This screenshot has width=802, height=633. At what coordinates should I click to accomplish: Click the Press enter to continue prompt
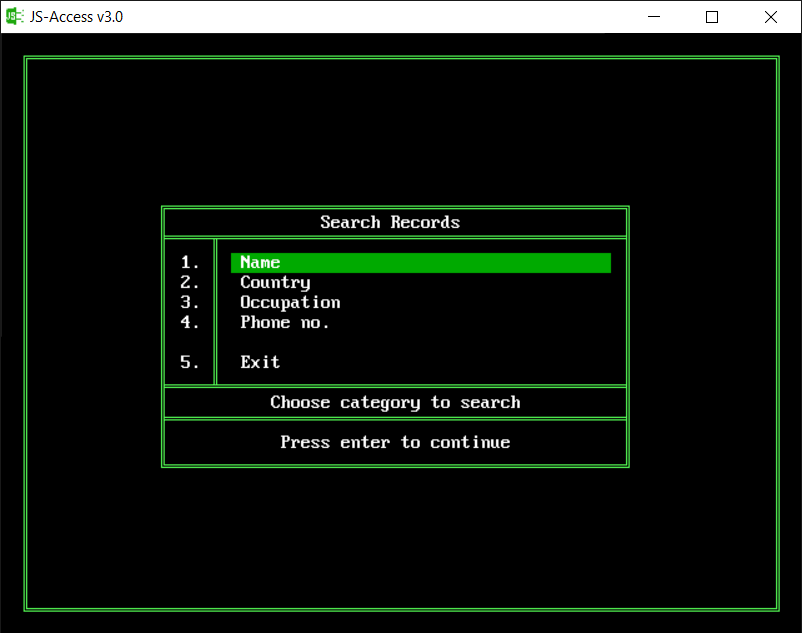[394, 442]
